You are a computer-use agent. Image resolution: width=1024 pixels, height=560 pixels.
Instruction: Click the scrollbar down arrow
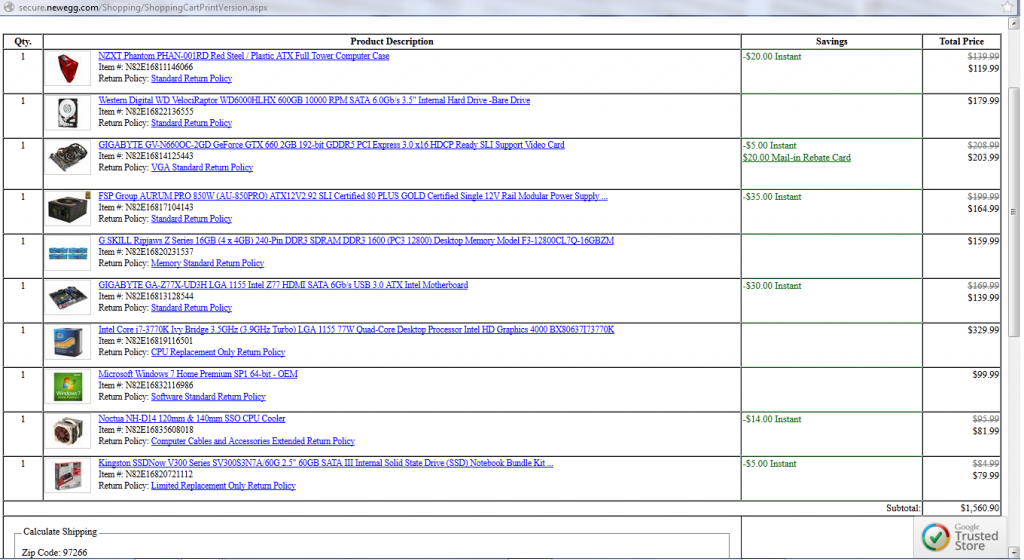[1014, 553]
